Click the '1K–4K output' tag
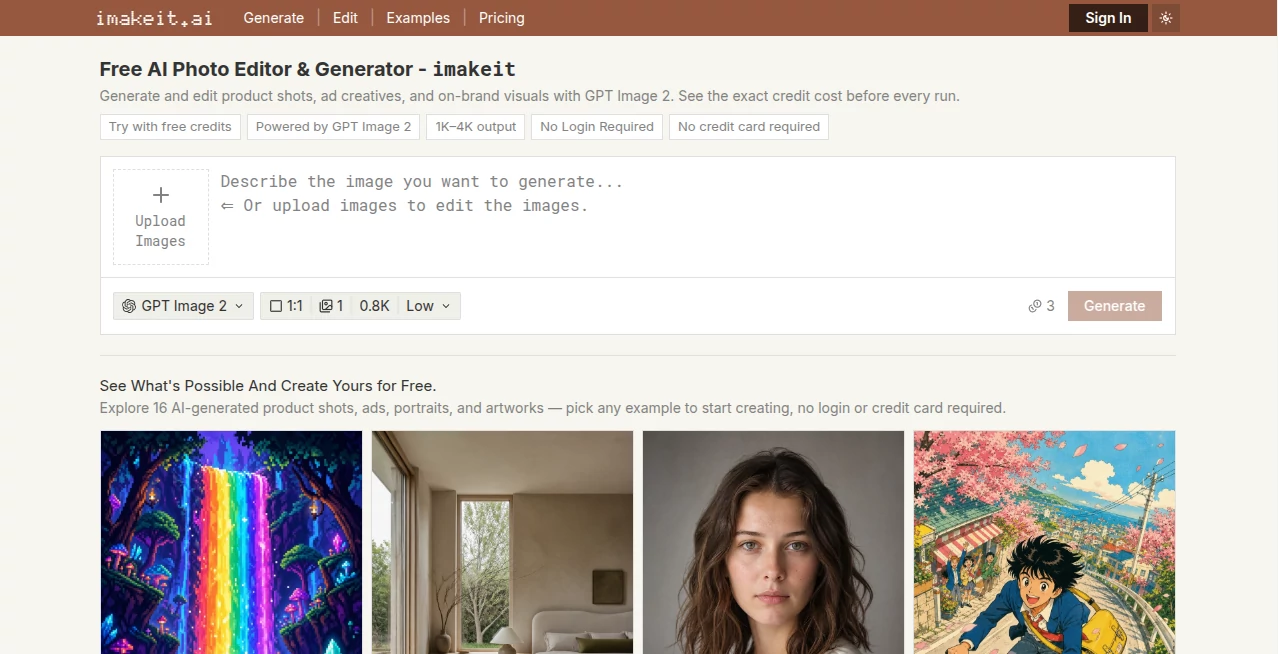The height and width of the screenshot is (654, 1278). click(476, 127)
